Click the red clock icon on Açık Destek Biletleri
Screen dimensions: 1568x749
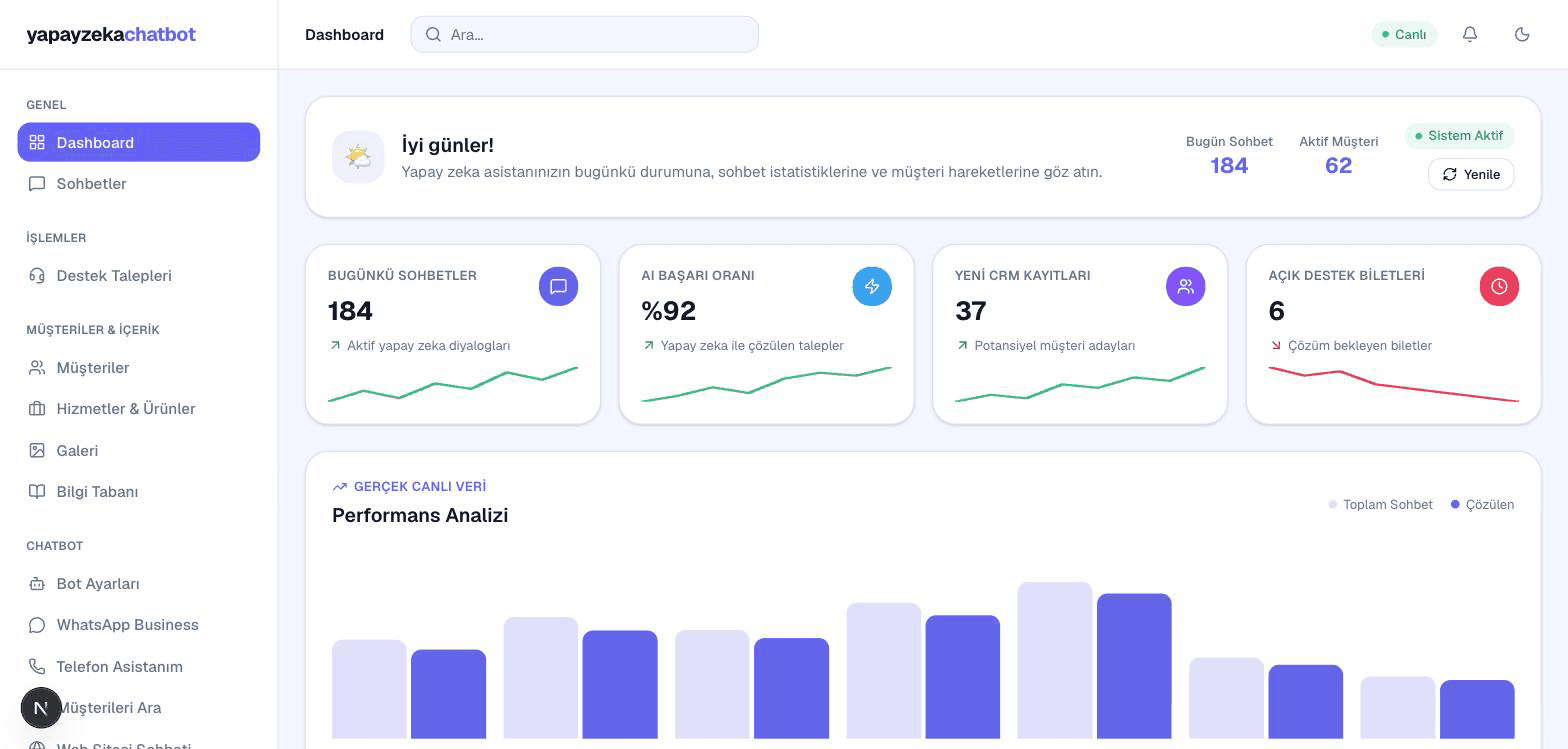point(1499,286)
